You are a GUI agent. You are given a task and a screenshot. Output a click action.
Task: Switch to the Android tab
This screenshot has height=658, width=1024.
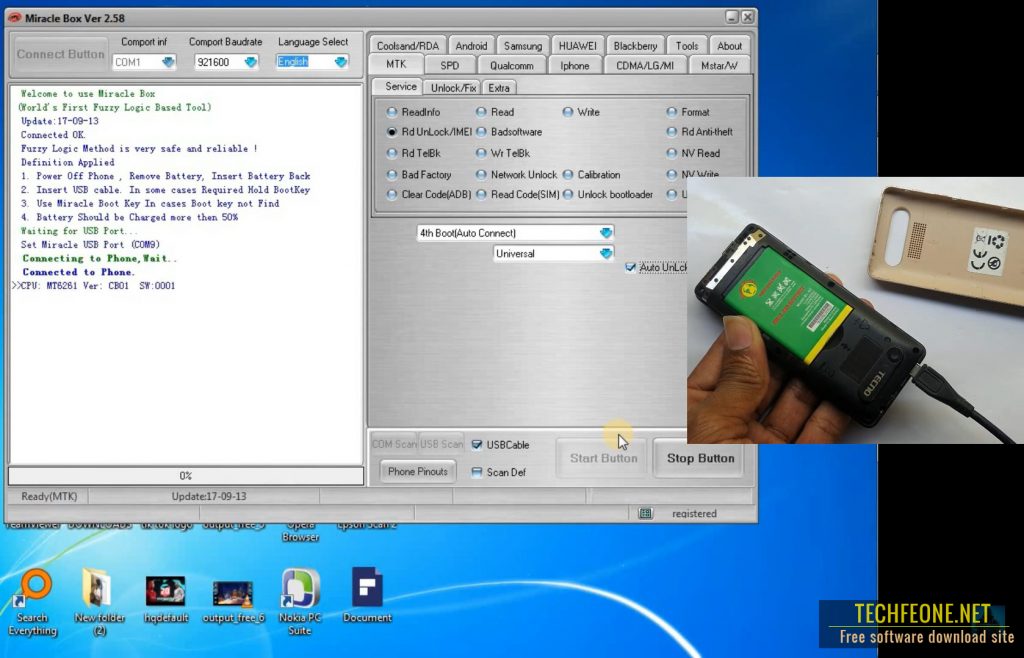472,46
